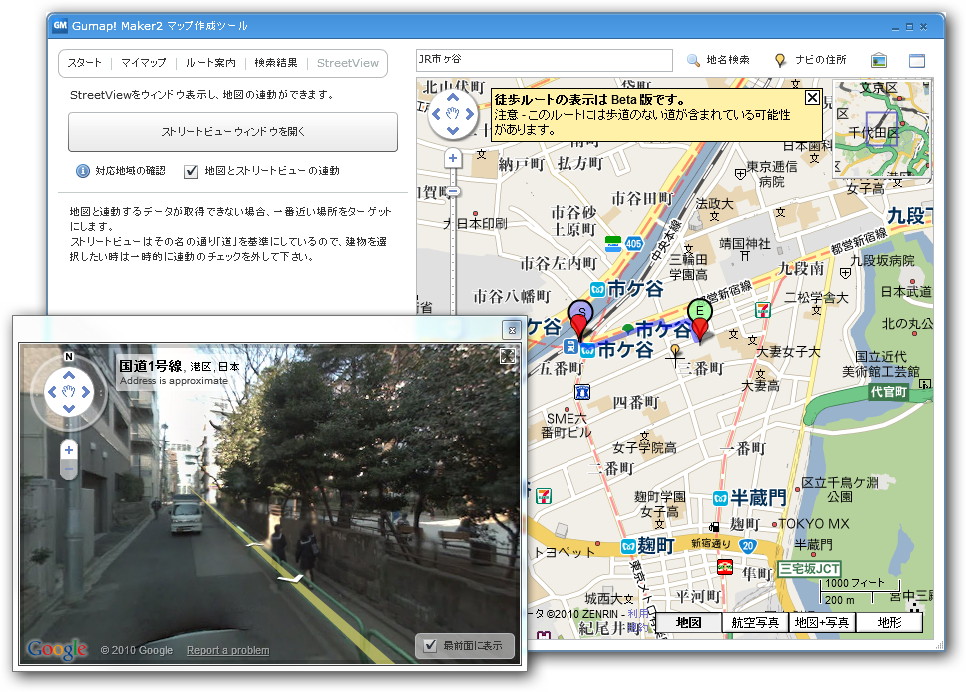
Task: Click the up arrow on the map pan control
Action: 453,97
